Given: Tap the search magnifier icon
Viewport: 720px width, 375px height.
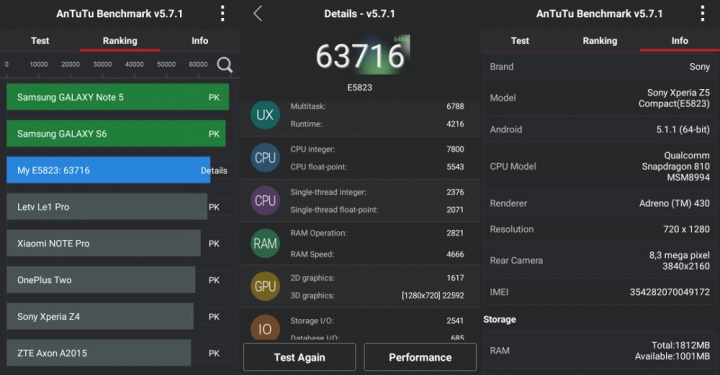Looking at the screenshot, I should 225,65.
